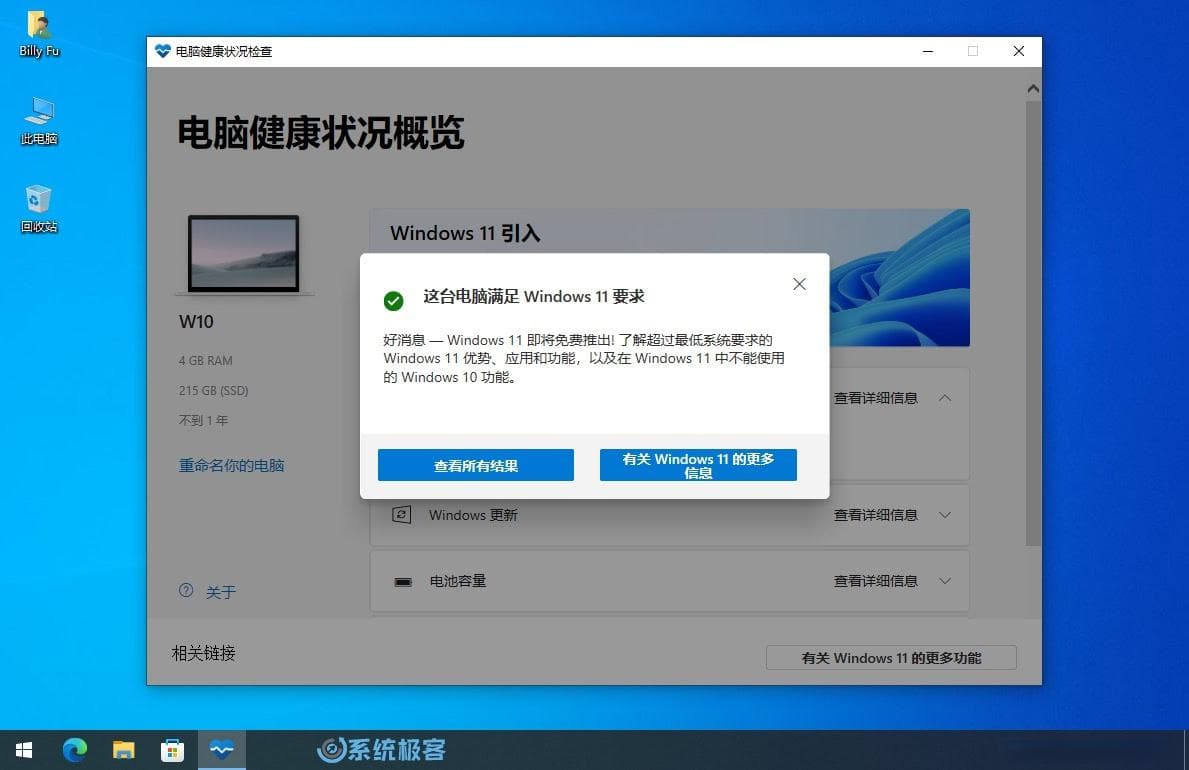Open 有关 Windows 11 的更多信息 button

tap(698, 465)
